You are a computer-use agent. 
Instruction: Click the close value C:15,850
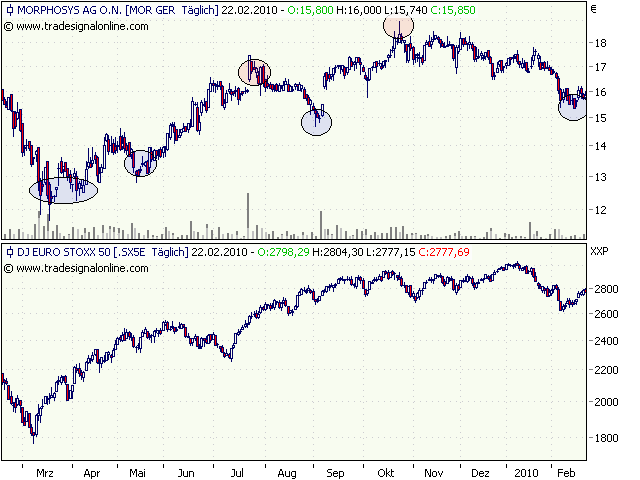pyautogui.click(x=453, y=10)
